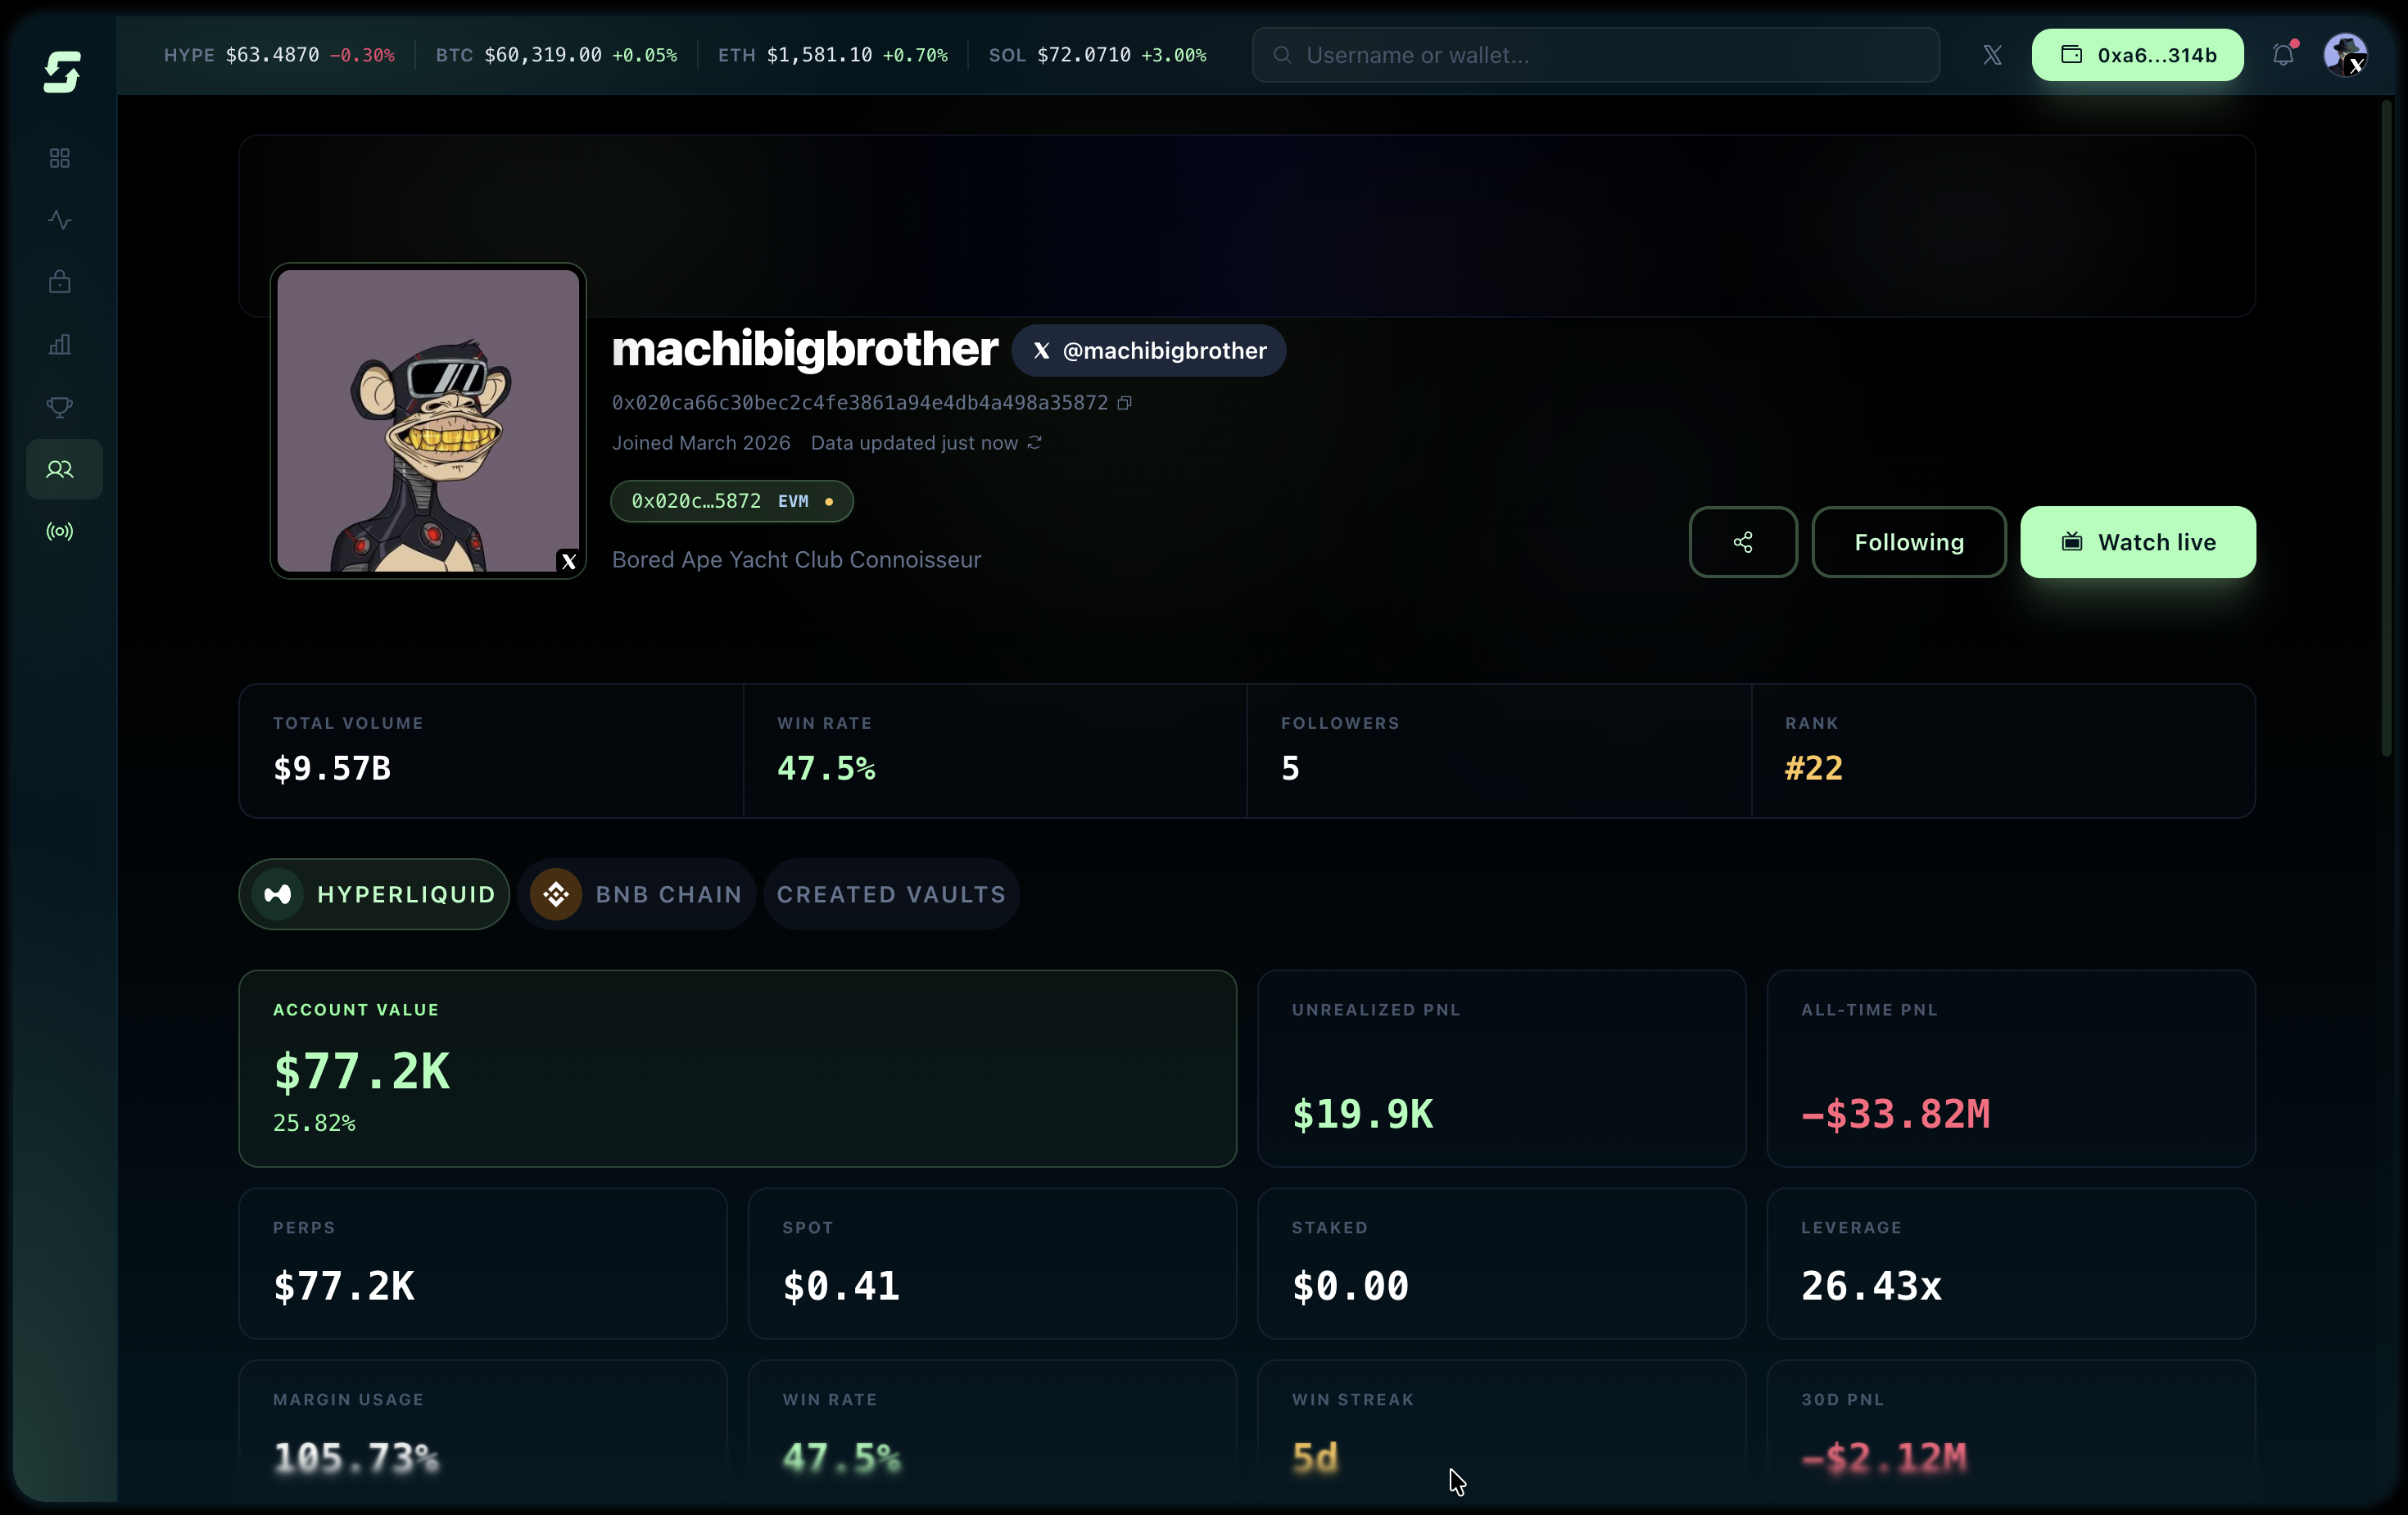Open the @machibigbrother X profile link
The image size is (2408, 1515).
1149,350
